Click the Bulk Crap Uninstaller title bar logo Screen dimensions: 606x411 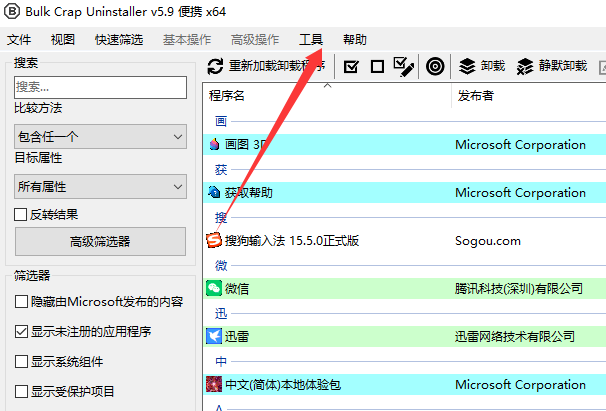tap(12, 11)
